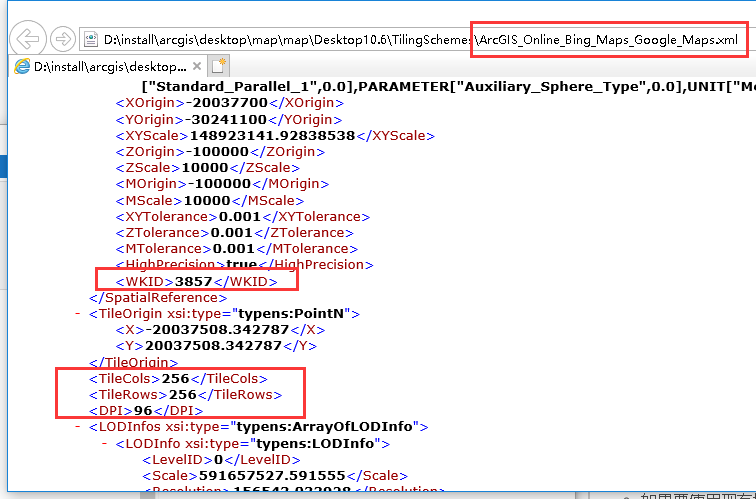Select XYScale value 148923141.92838538

pyautogui.click(x=272, y=135)
